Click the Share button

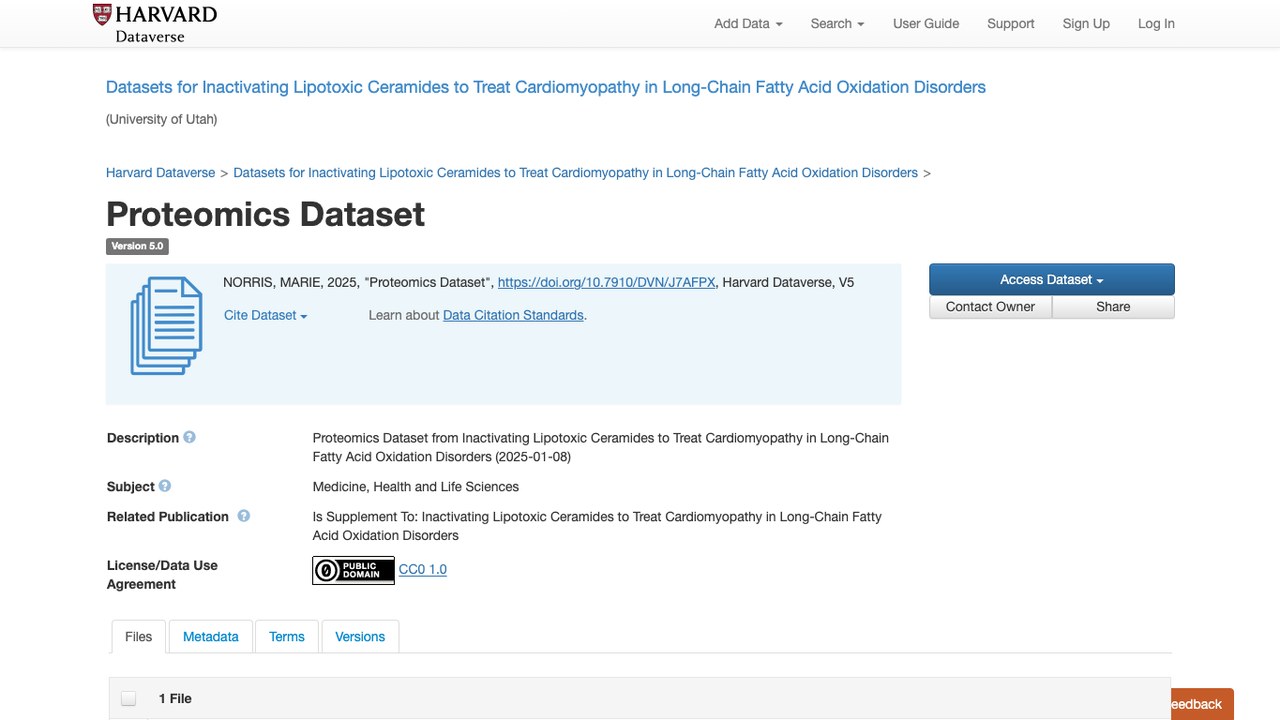[x=1113, y=307]
